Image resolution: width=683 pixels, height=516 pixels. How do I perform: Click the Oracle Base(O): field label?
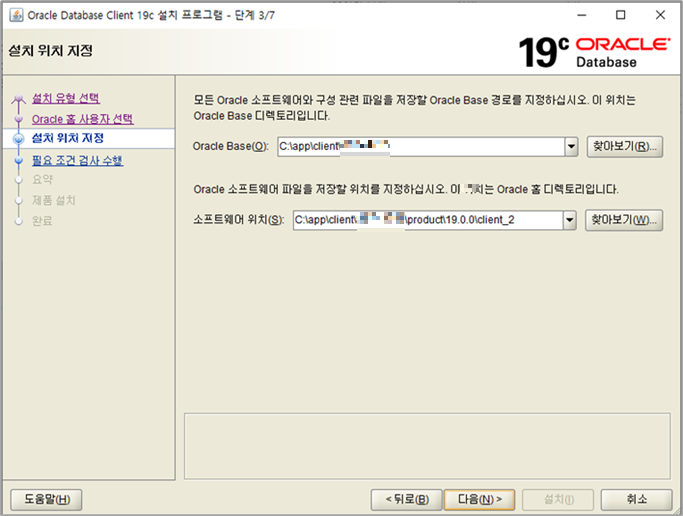tap(230, 147)
